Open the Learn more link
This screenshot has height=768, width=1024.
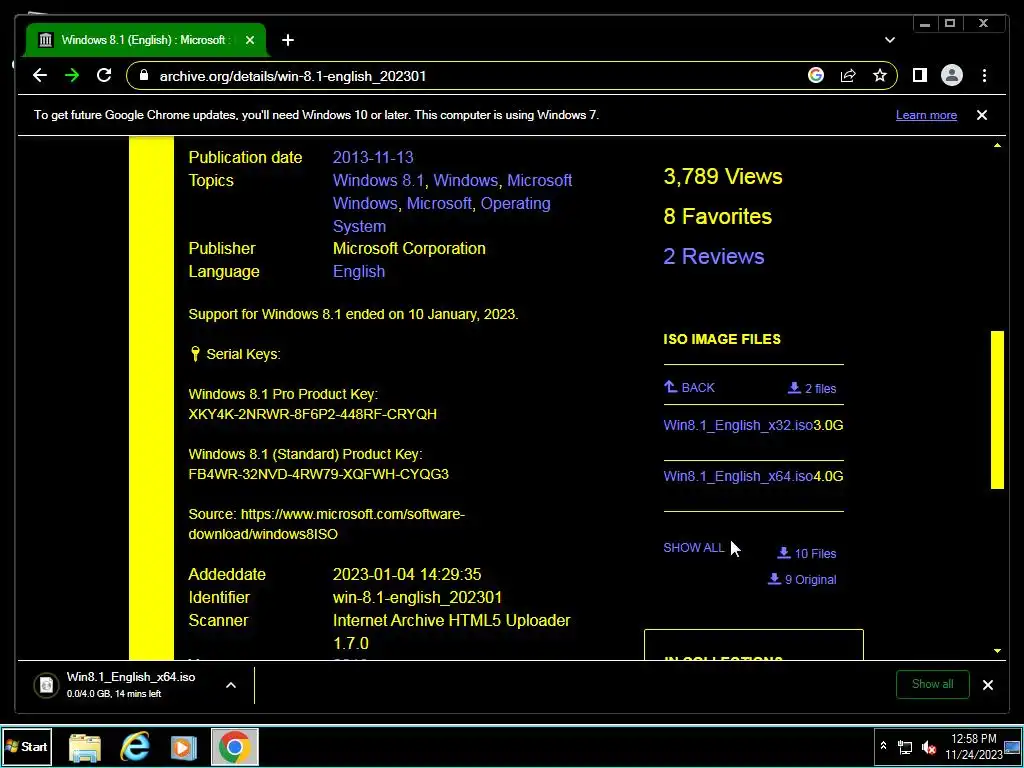[x=926, y=115]
